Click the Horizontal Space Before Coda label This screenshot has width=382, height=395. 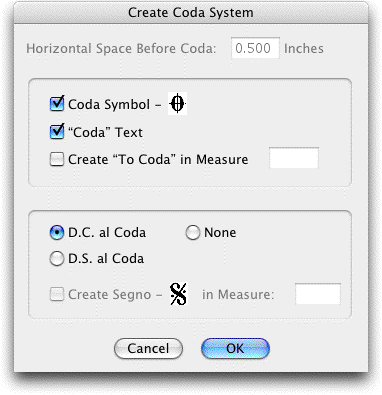pos(121,49)
